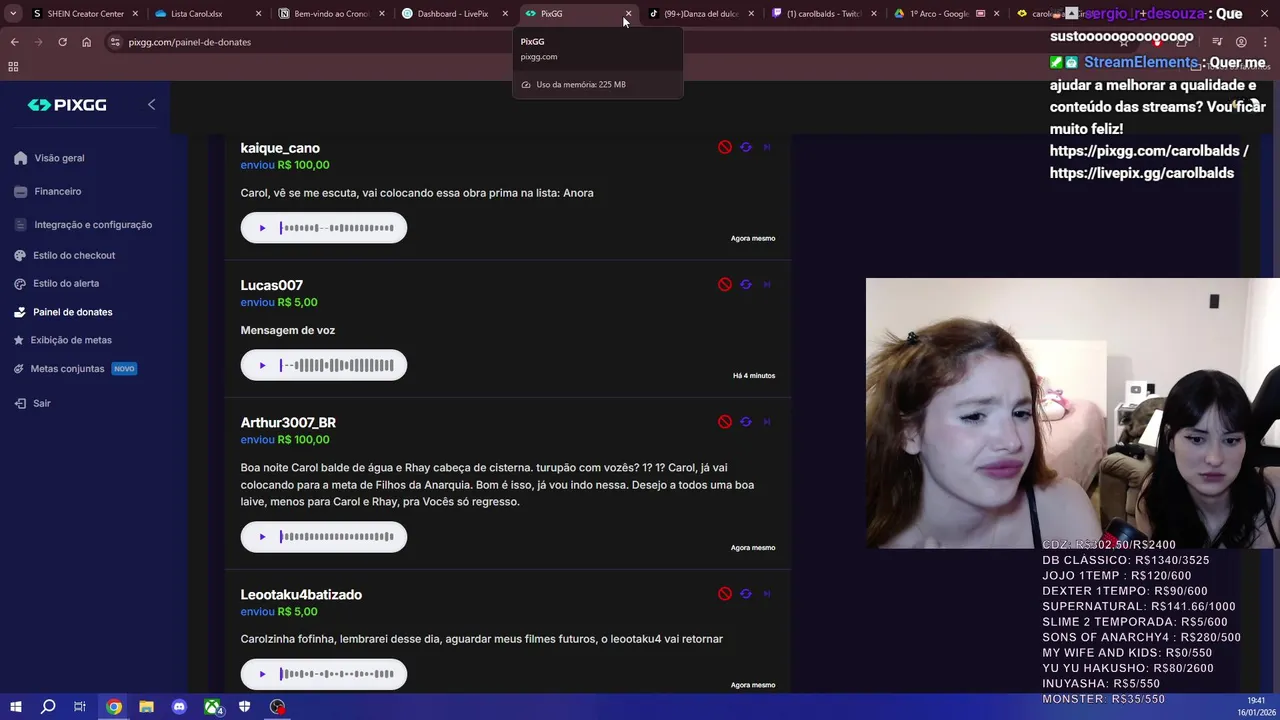Open File Explorer from the taskbar
Screen dimensions: 1280x720
(x=146, y=707)
